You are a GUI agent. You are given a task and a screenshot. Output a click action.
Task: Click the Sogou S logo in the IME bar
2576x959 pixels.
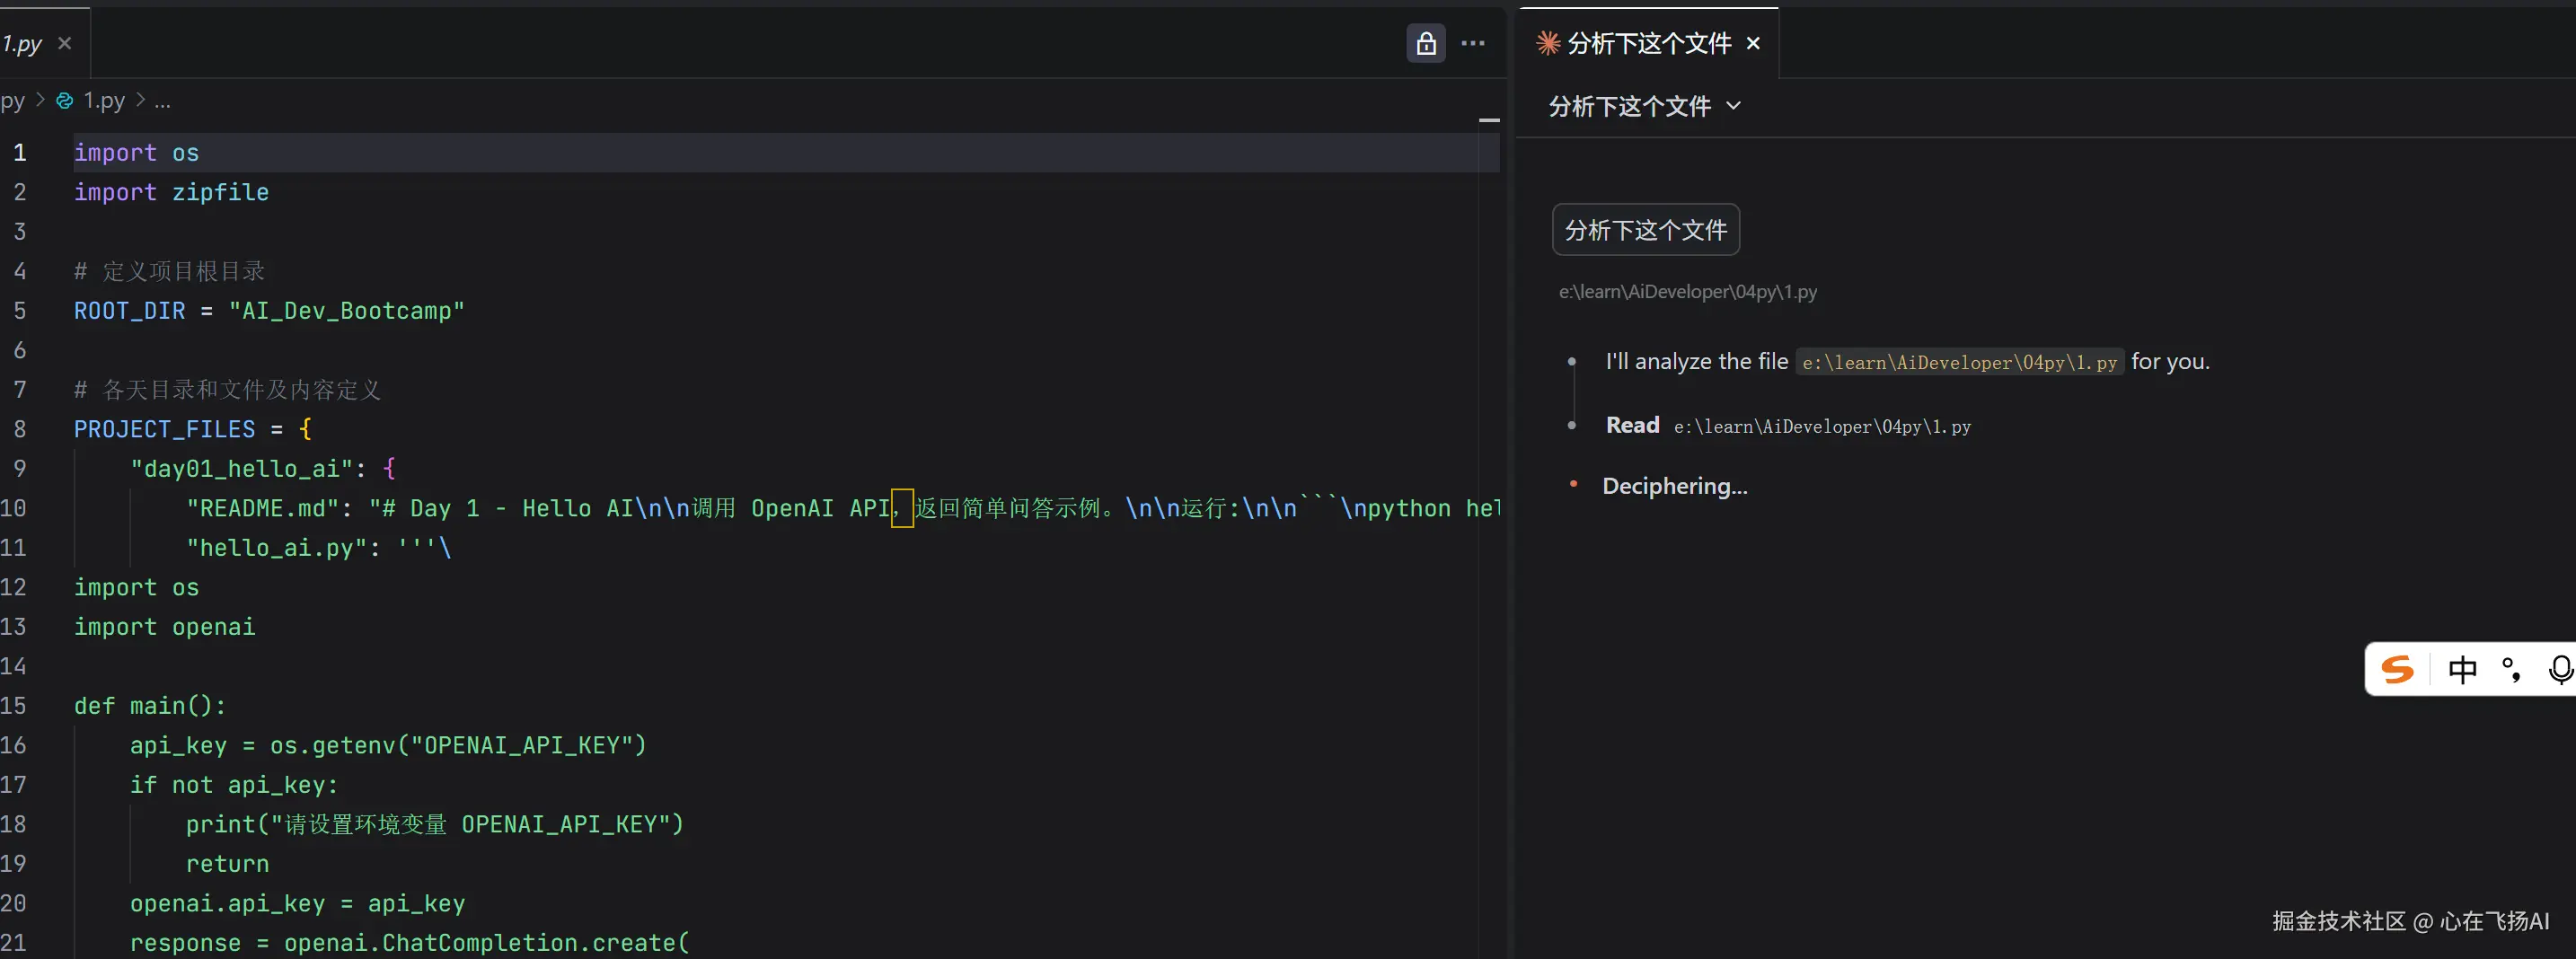tap(2397, 669)
